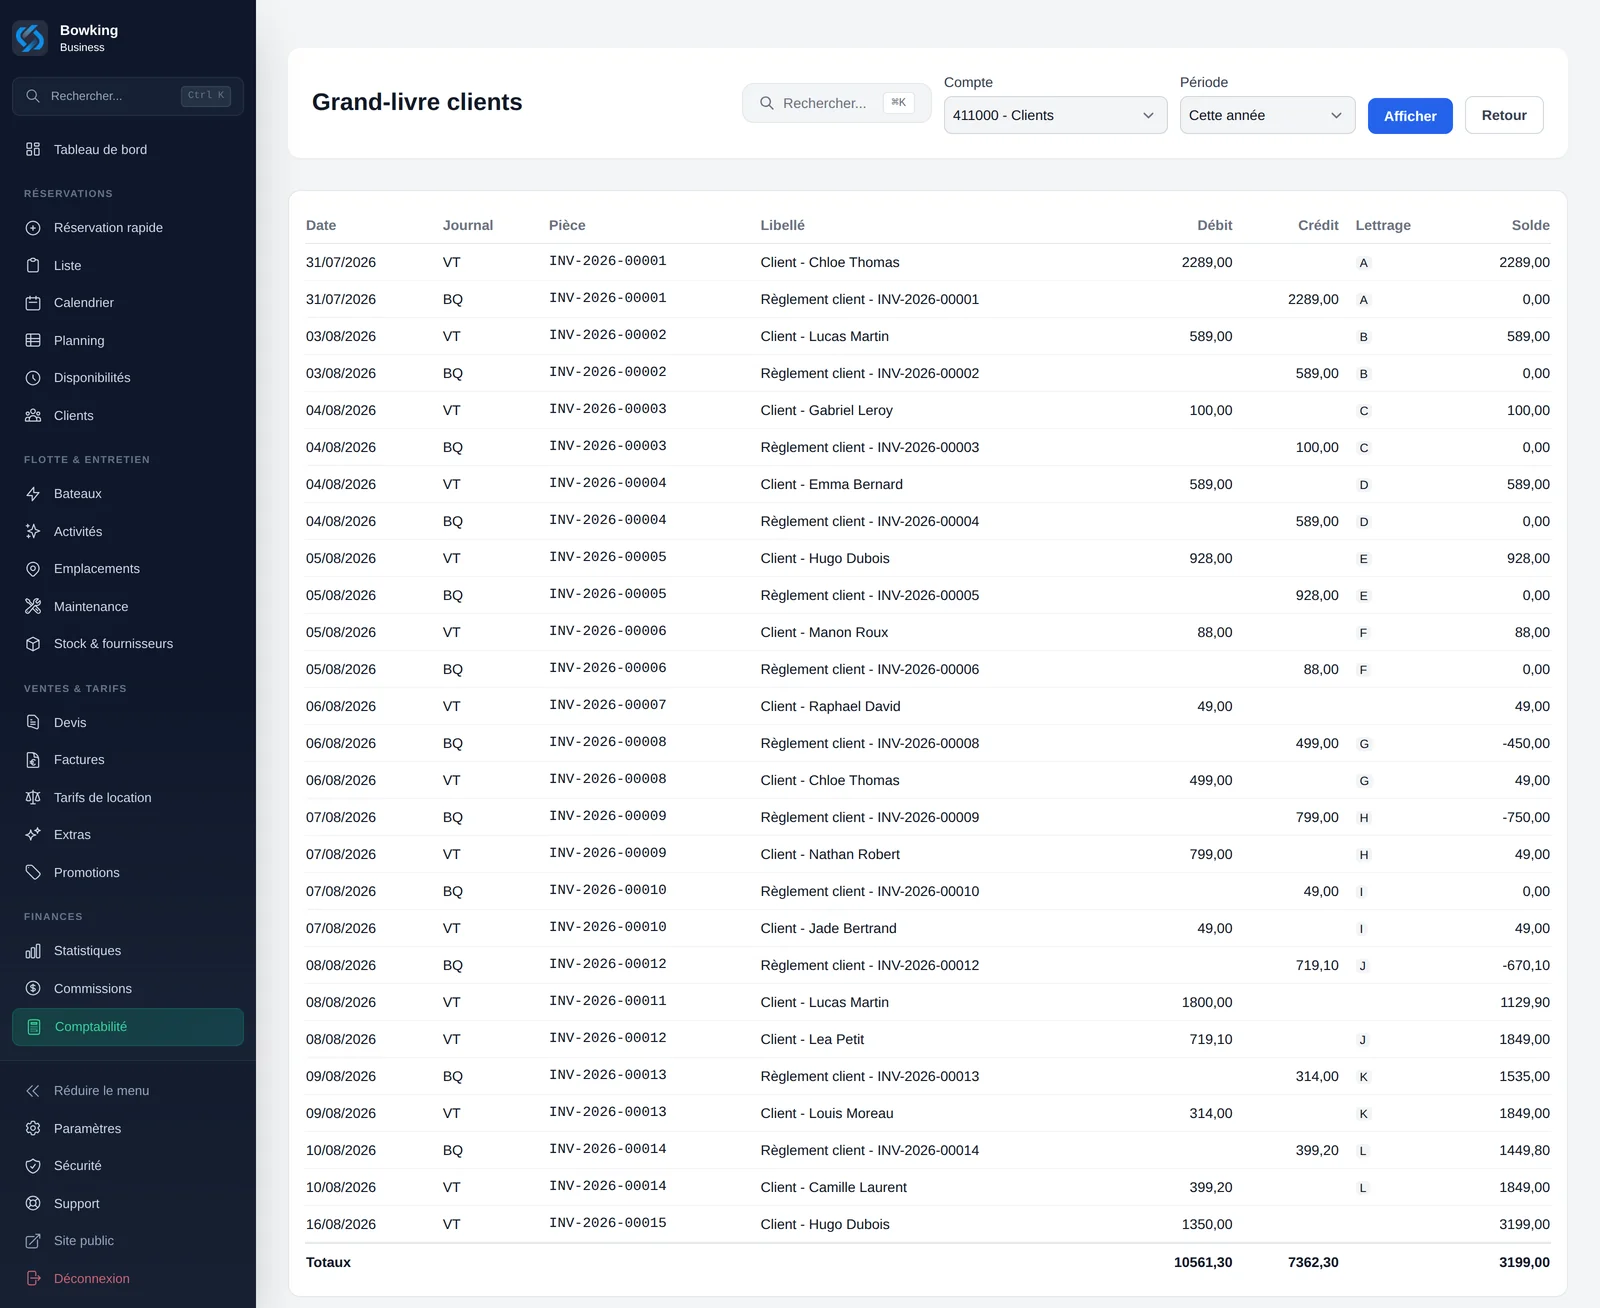Click the Lettrage column header

[x=1383, y=225]
